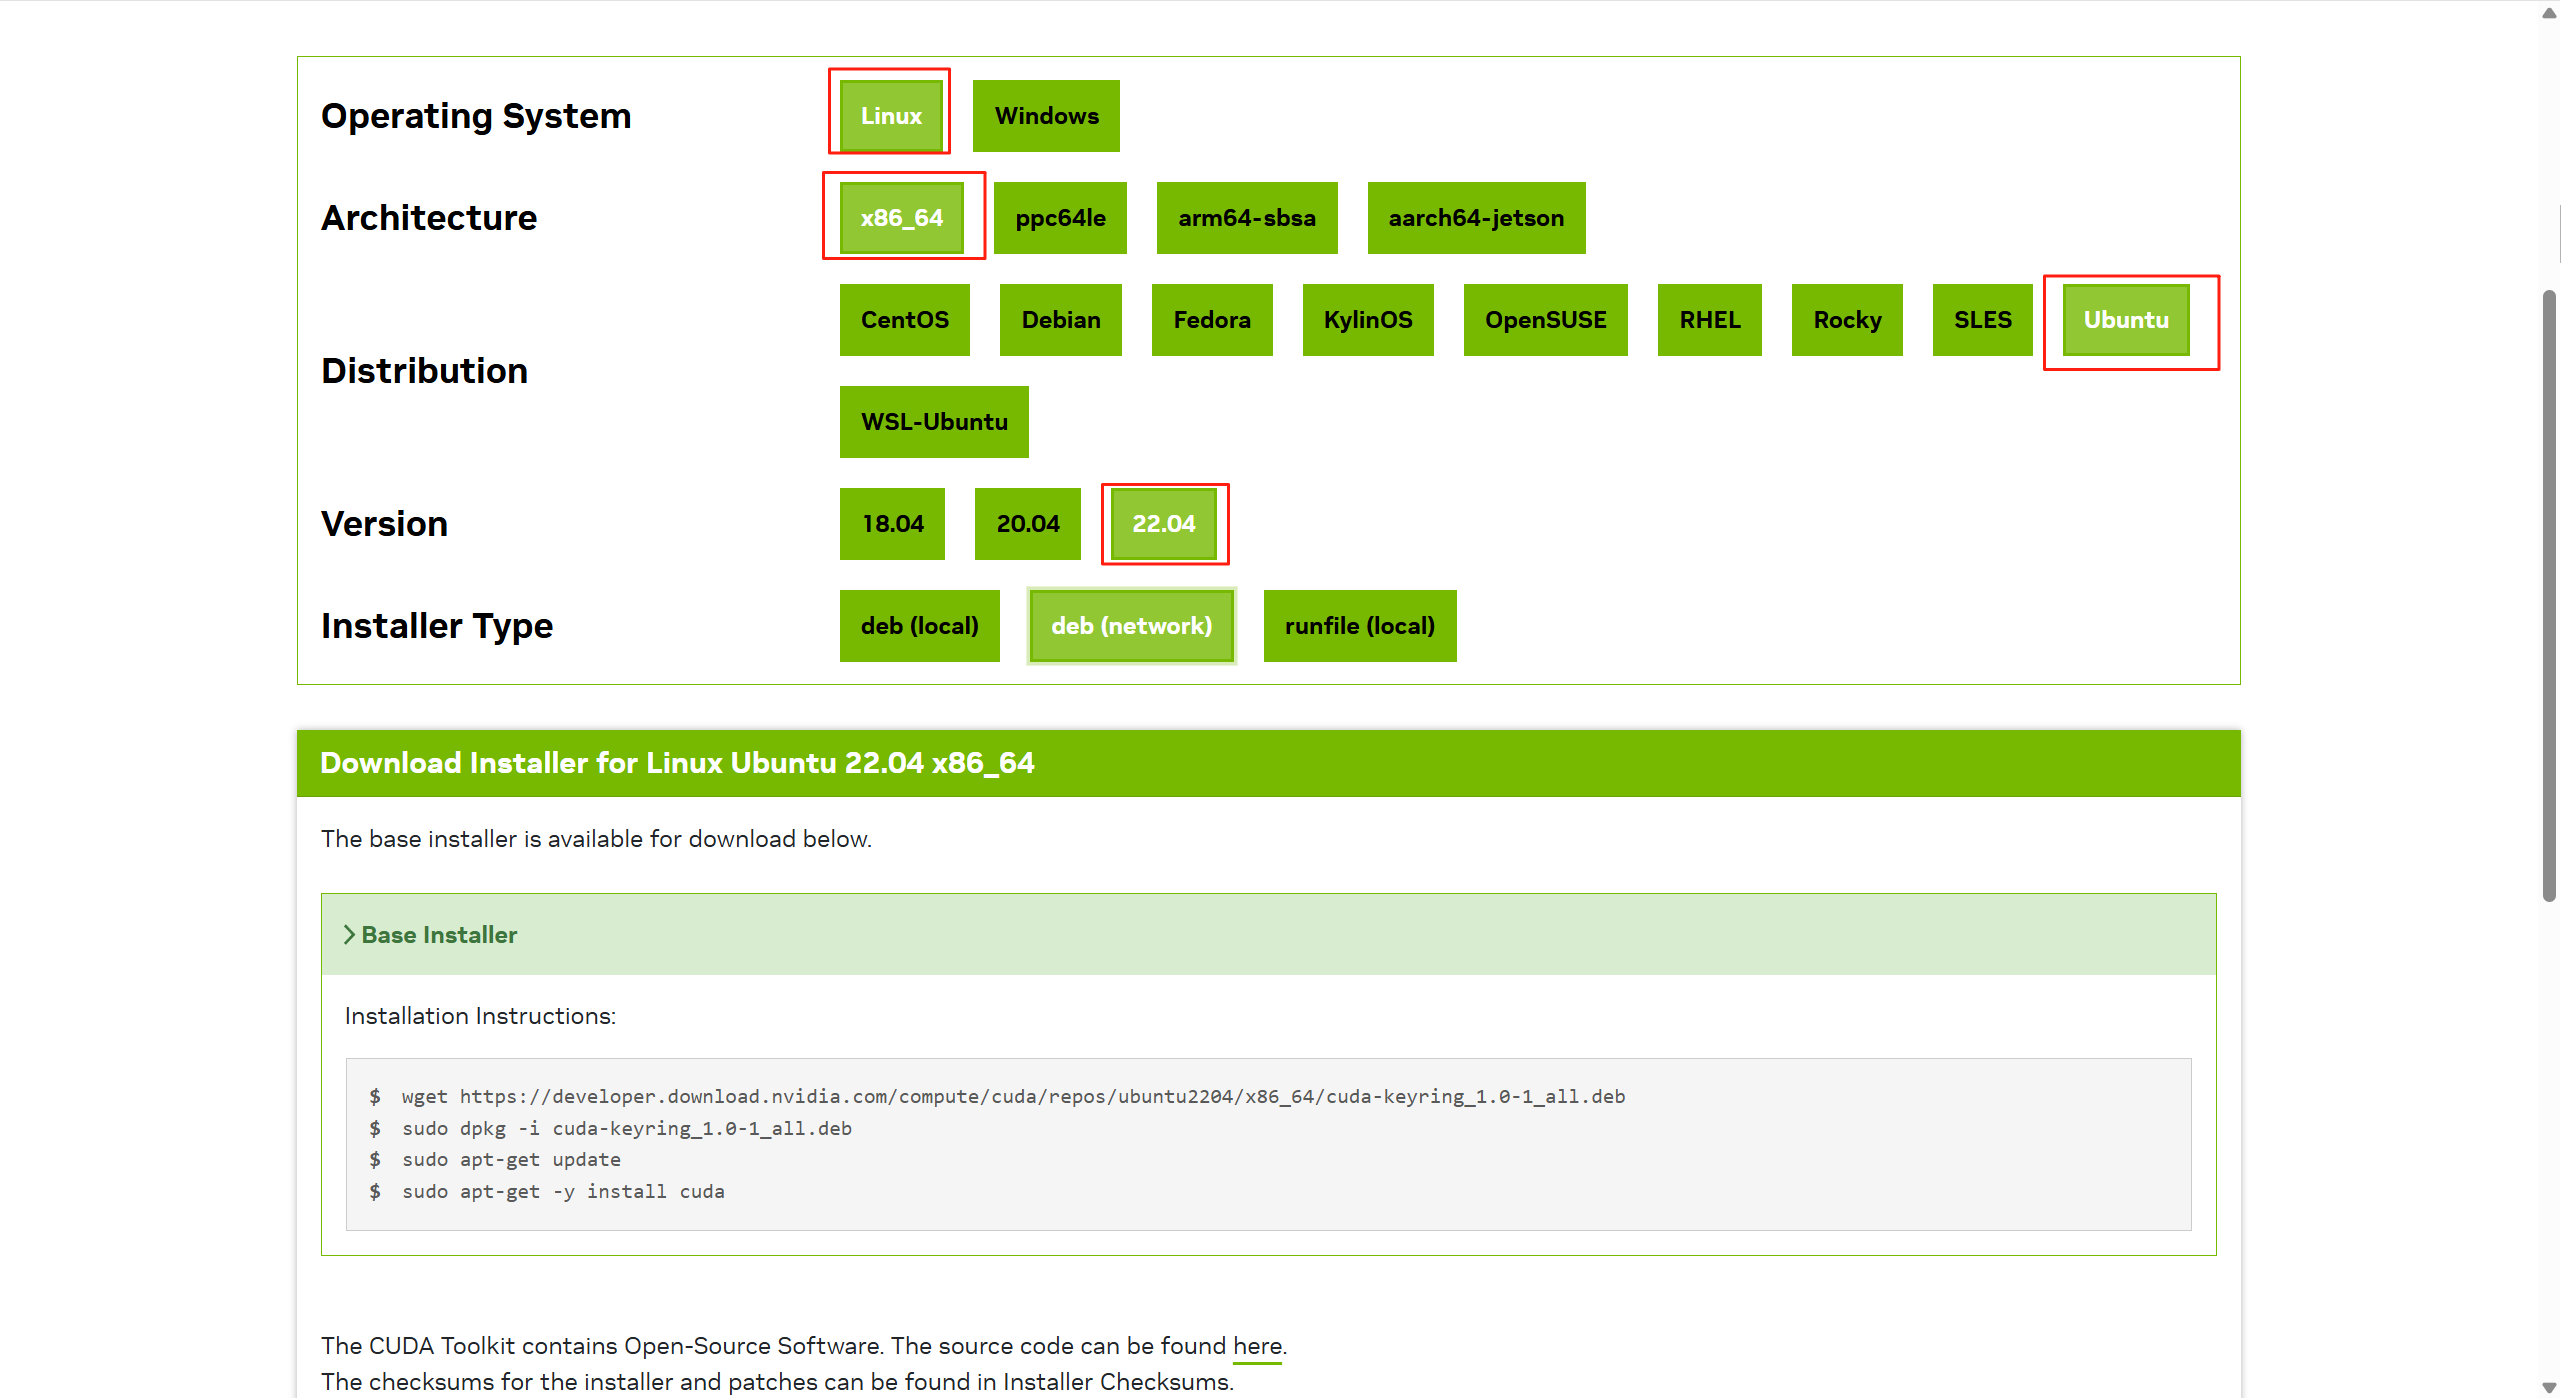This screenshot has height=1398, width=2561.
Task: Open the source code 'here' link
Action: 1256,1346
